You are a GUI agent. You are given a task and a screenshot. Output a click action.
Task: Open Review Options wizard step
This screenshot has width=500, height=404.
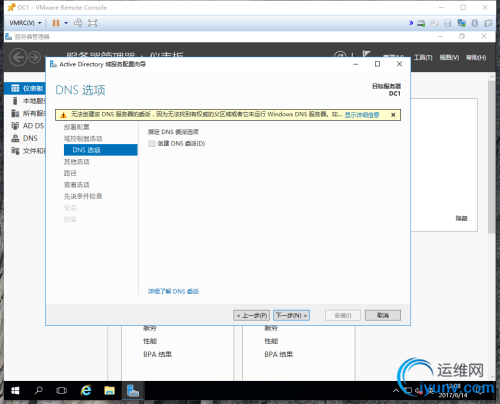click(77, 185)
